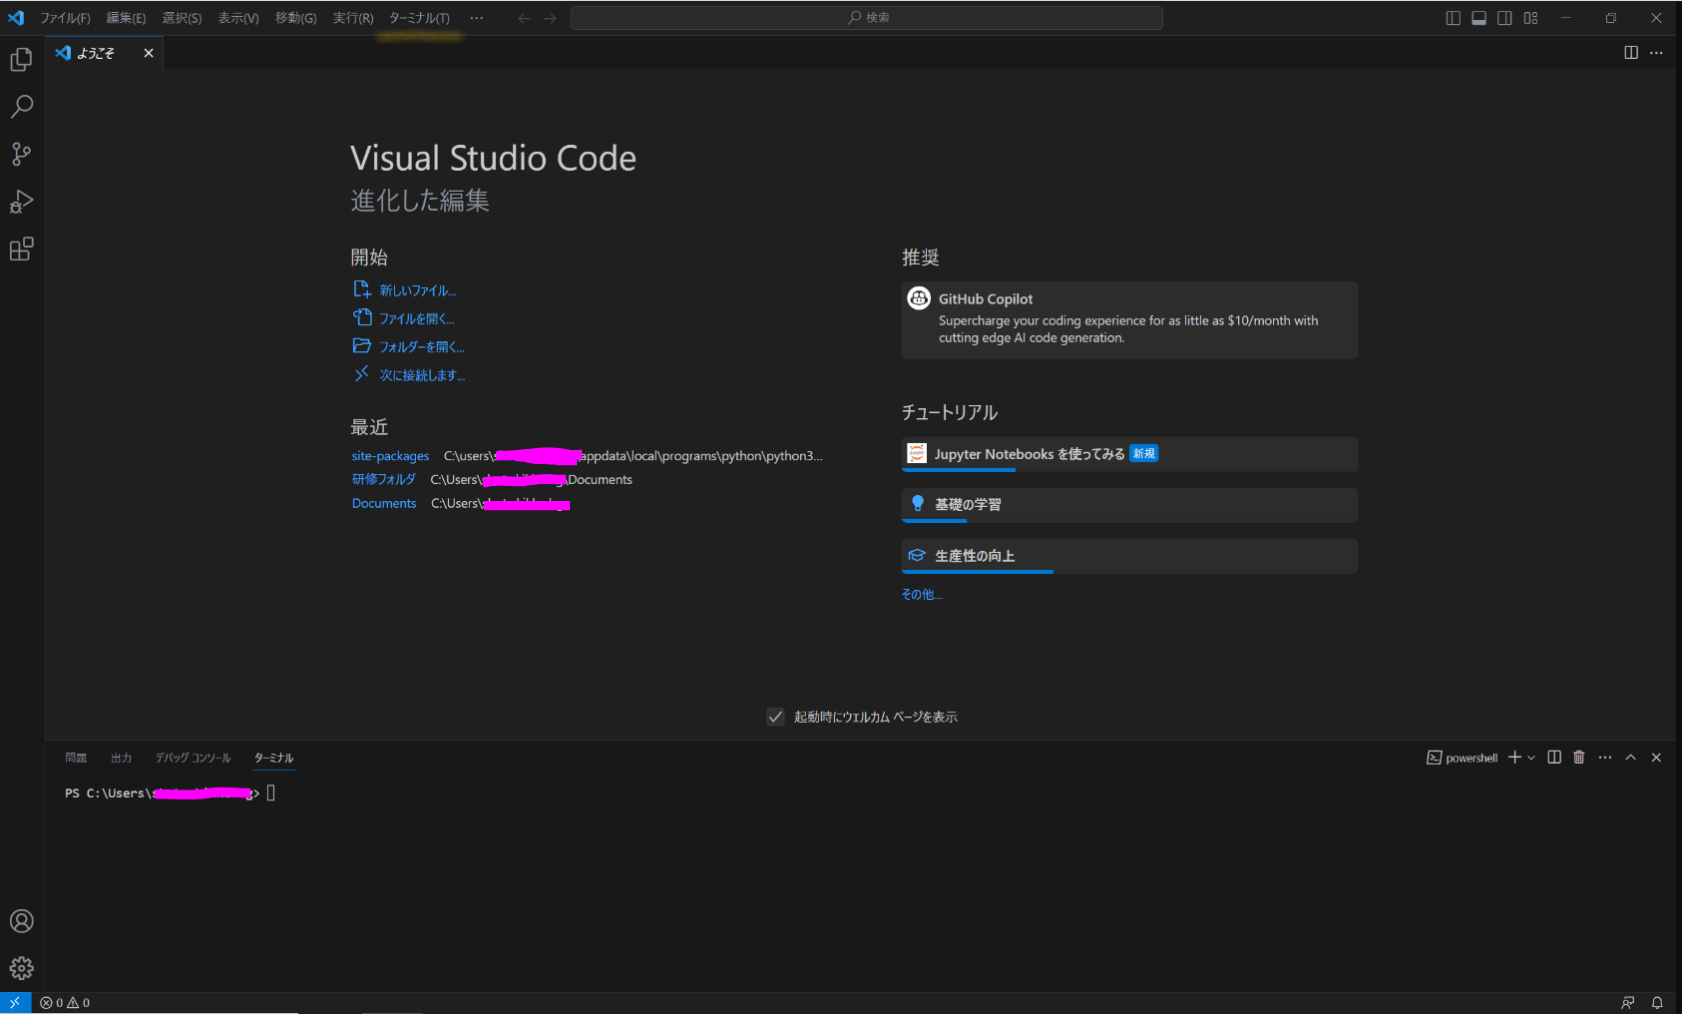
Task: Open the recent site-packages folder
Action: click(390, 455)
